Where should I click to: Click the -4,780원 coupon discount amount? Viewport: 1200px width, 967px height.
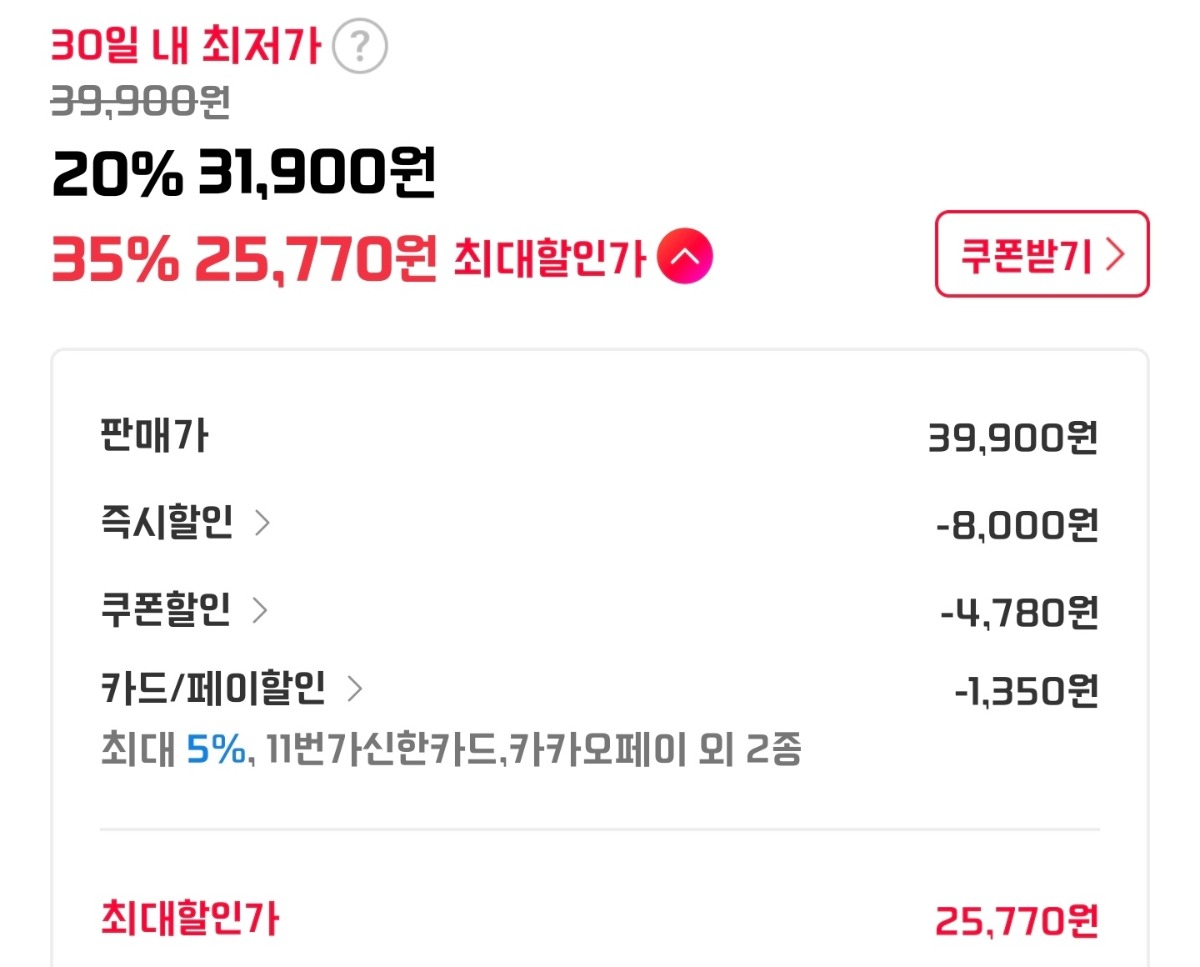click(x=1019, y=611)
